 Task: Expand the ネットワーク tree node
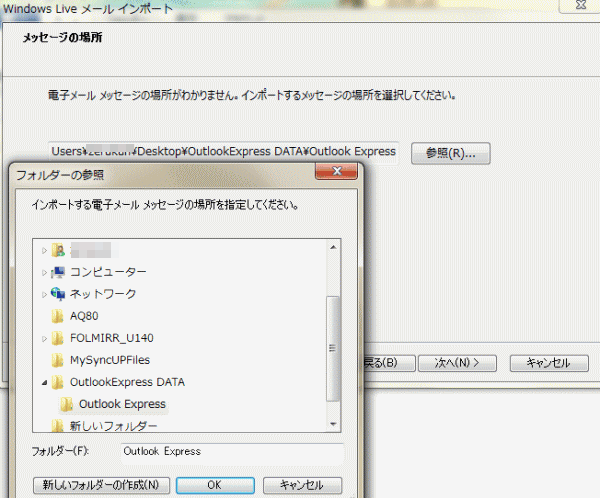(44, 294)
